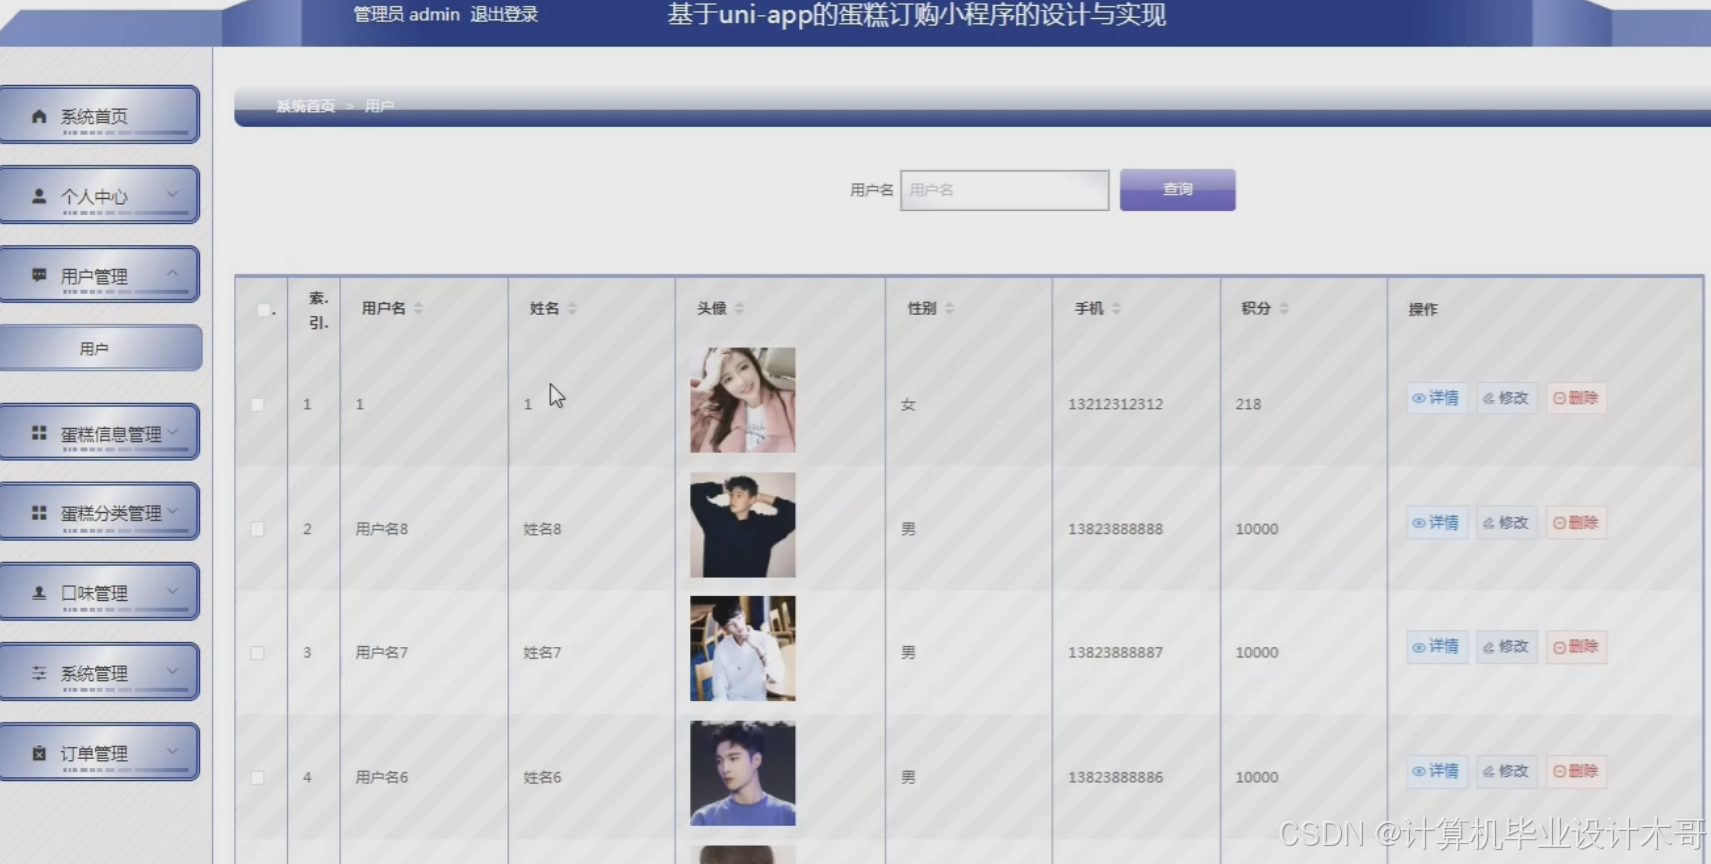Open the 系统首页 sidebar item
The height and width of the screenshot is (864, 1711).
coord(99,115)
